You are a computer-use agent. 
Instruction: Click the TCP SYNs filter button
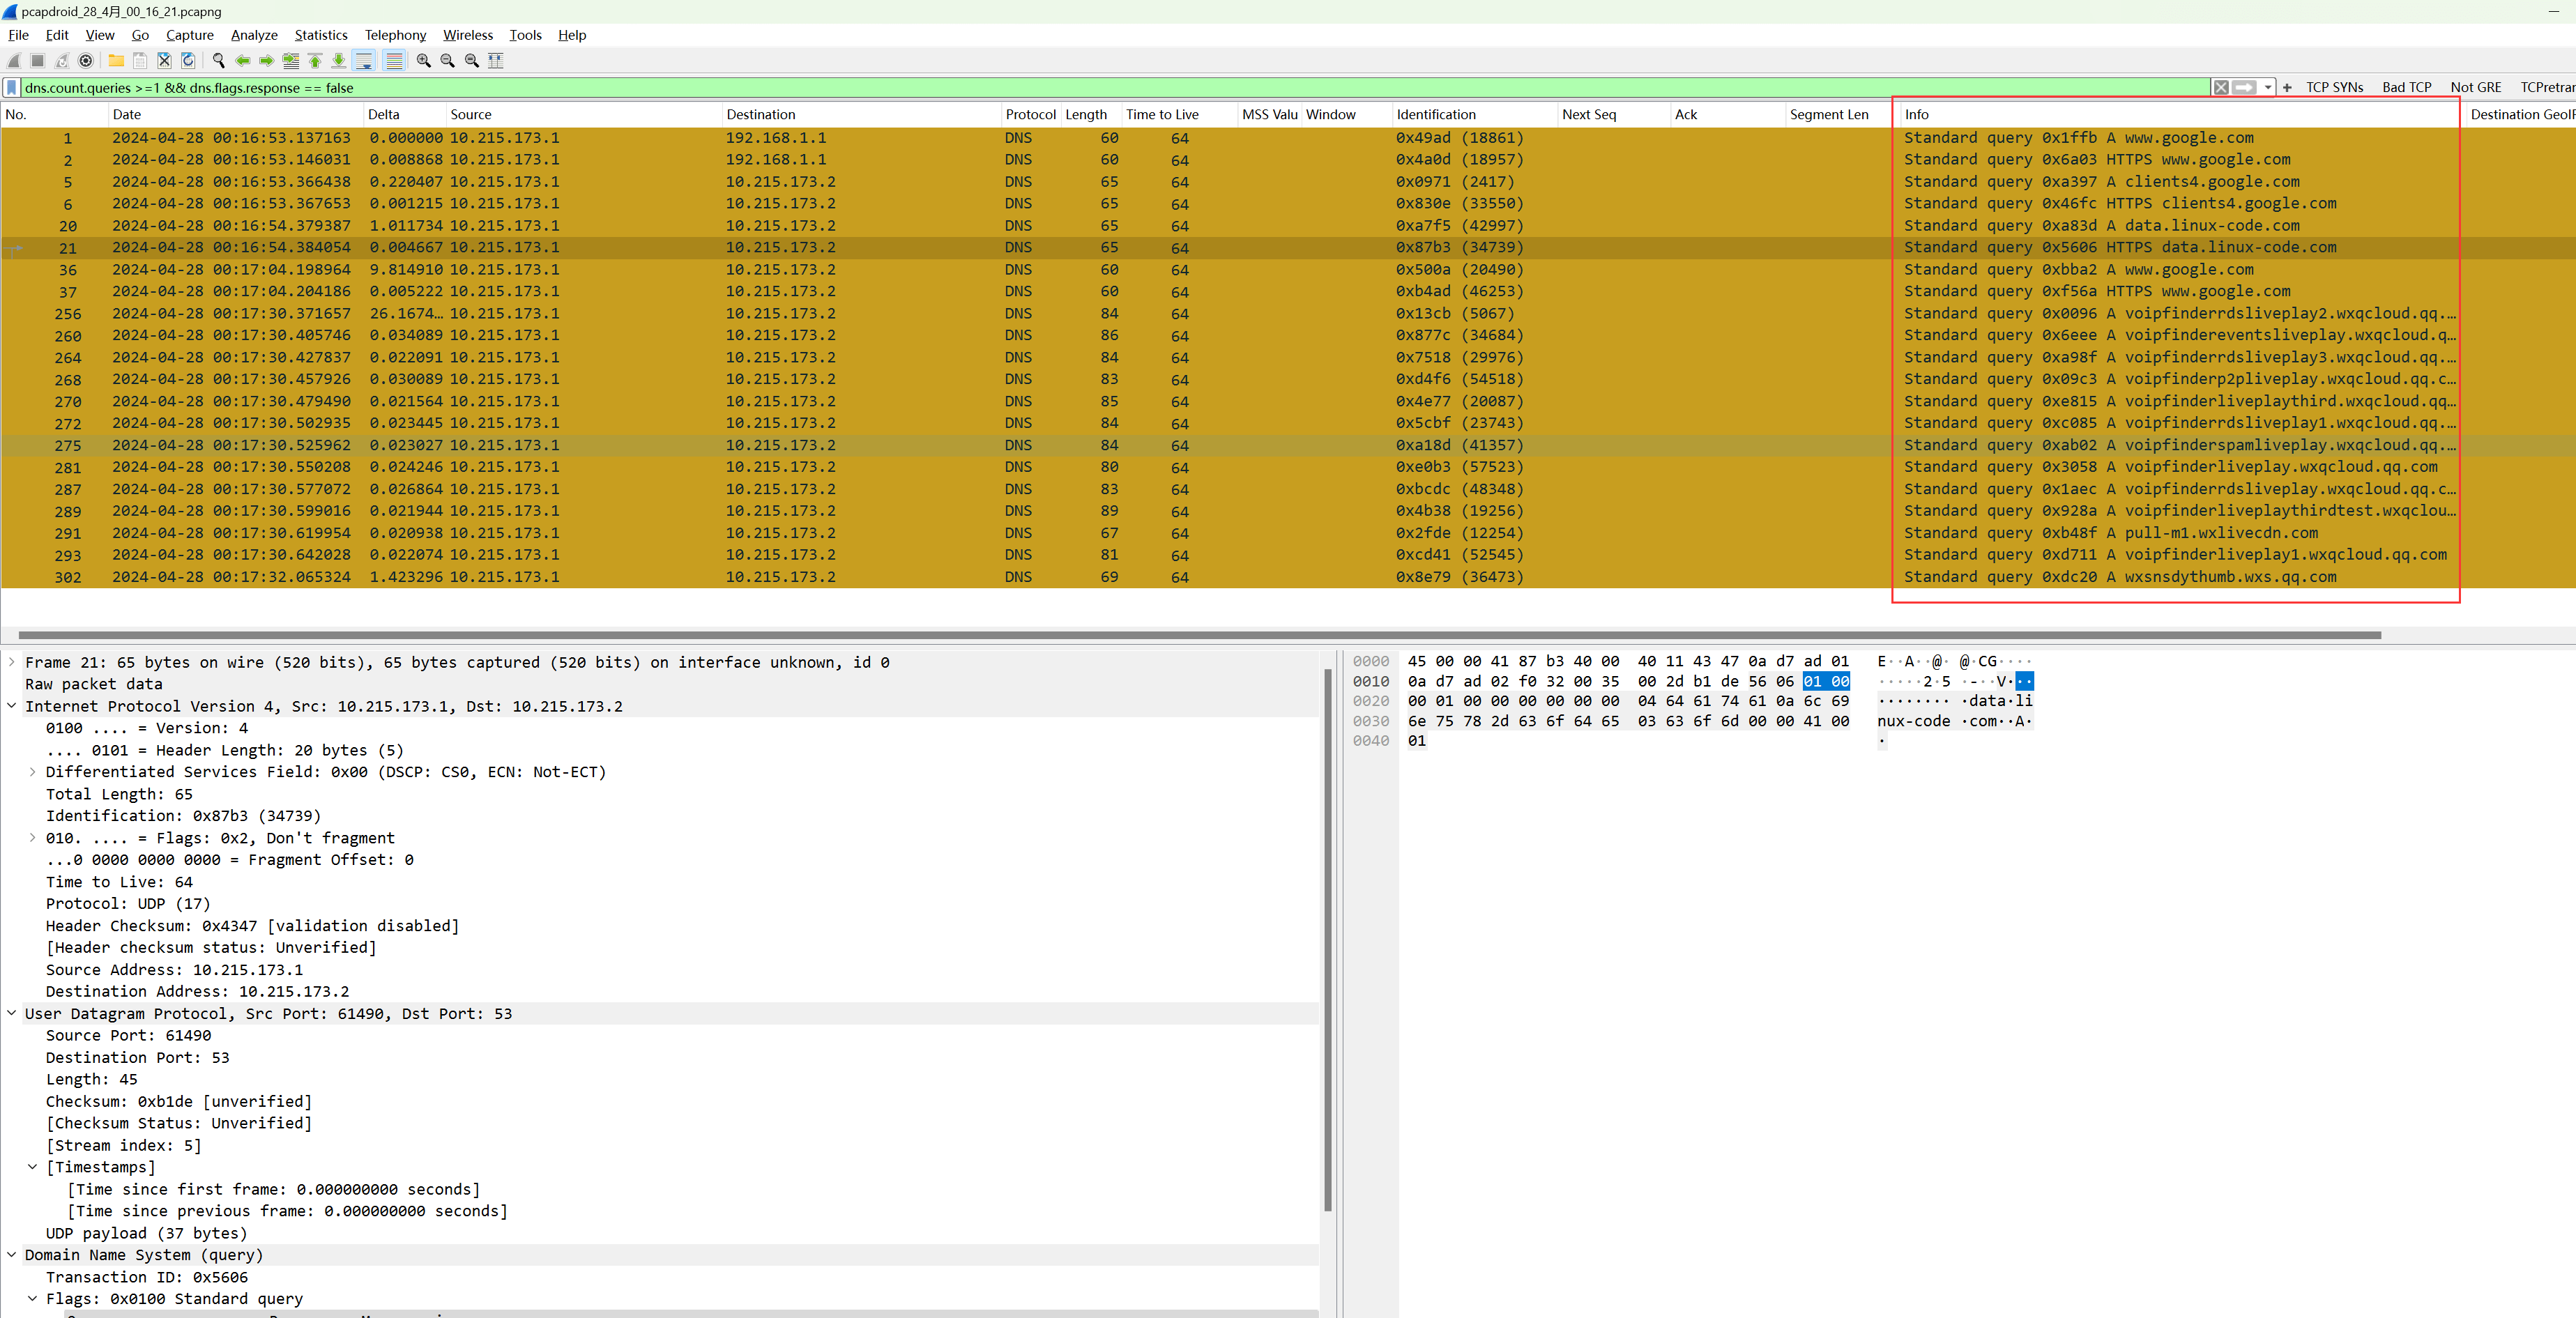(2334, 88)
